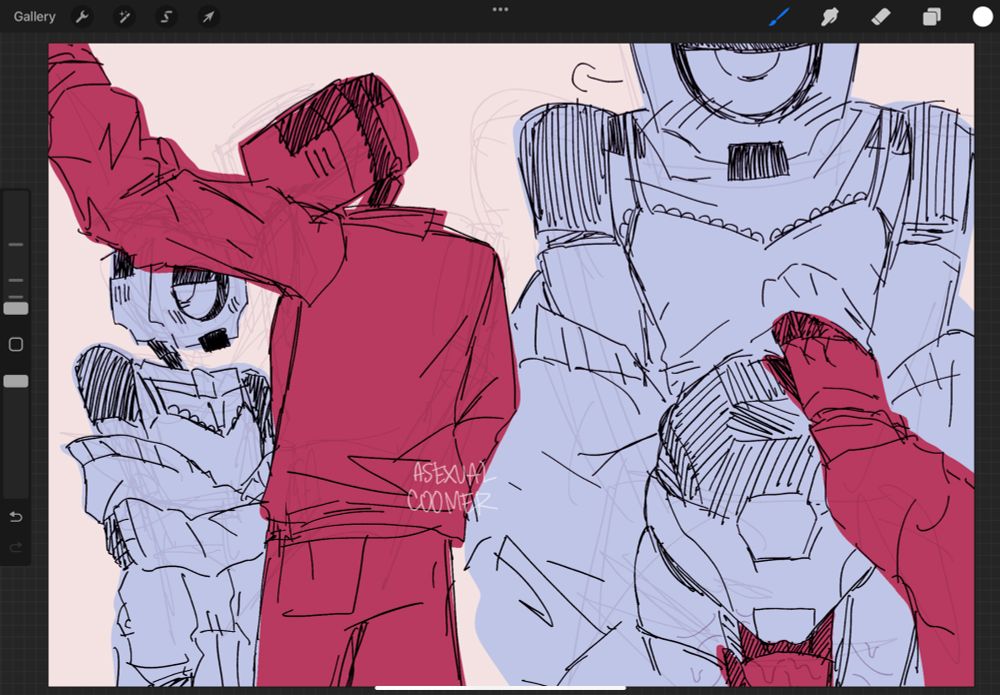
Task: Click the three-dots menu at the top center
Action: coord(501,10)
